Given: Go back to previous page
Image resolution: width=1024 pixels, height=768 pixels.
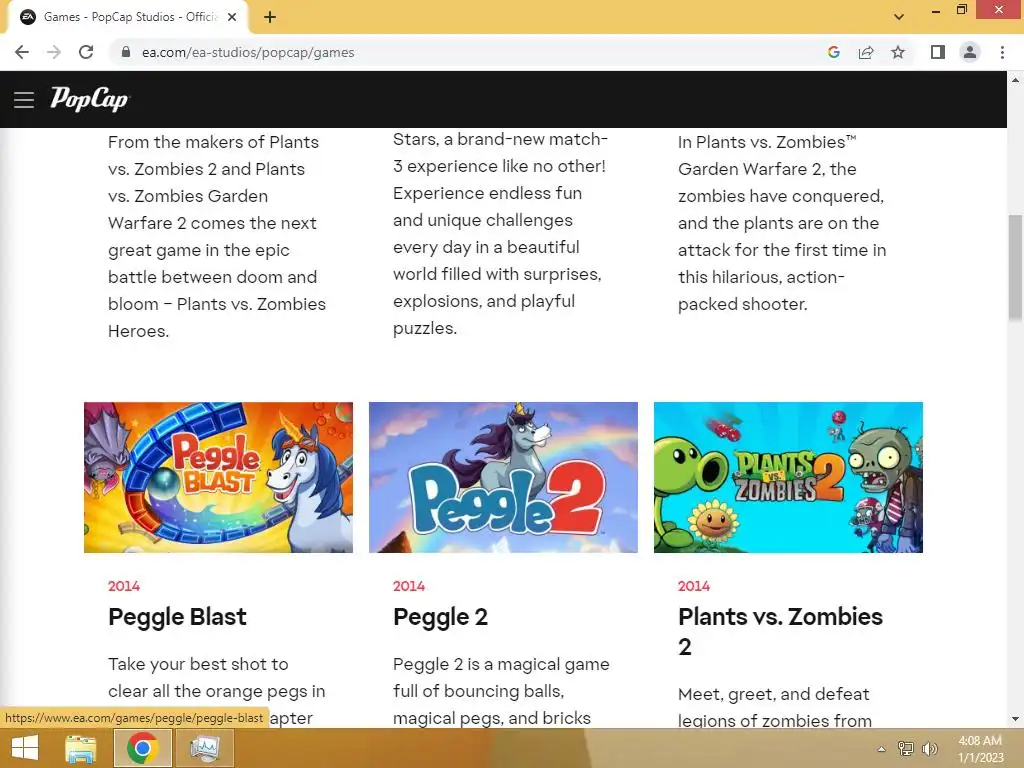Looking at the screenshot, I should pyautogui.click(x=22, y=52).
